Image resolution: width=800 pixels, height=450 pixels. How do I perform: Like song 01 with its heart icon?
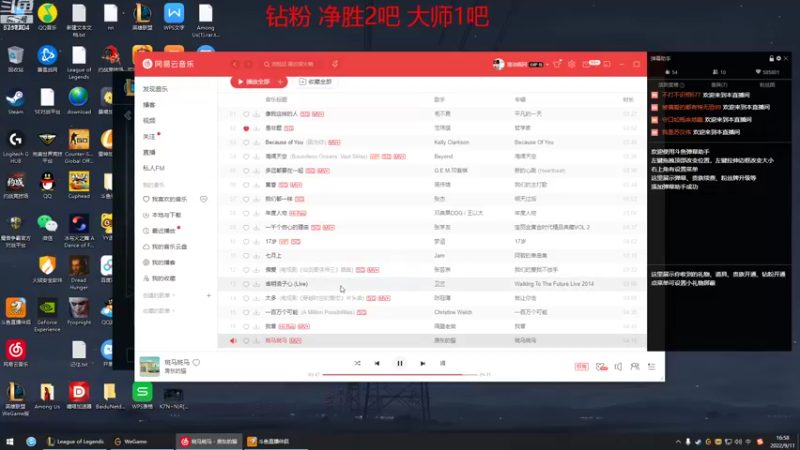tap(246, 114)
